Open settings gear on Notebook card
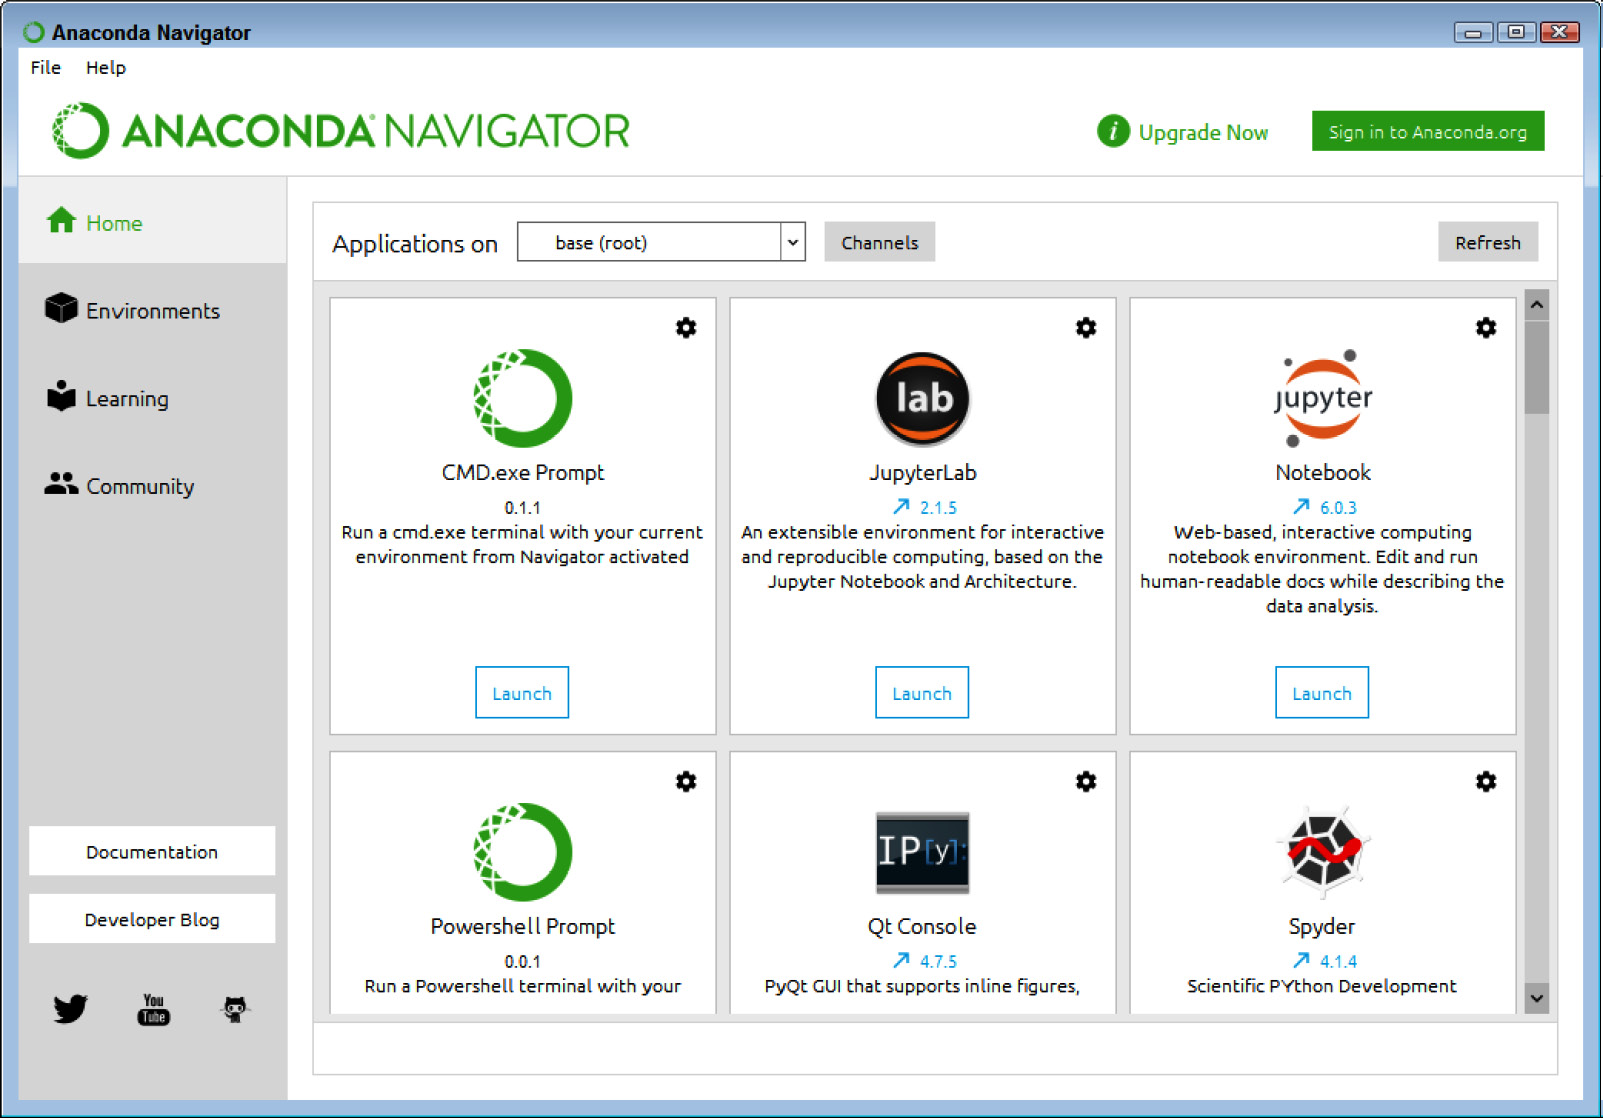 pos(1486,328)
